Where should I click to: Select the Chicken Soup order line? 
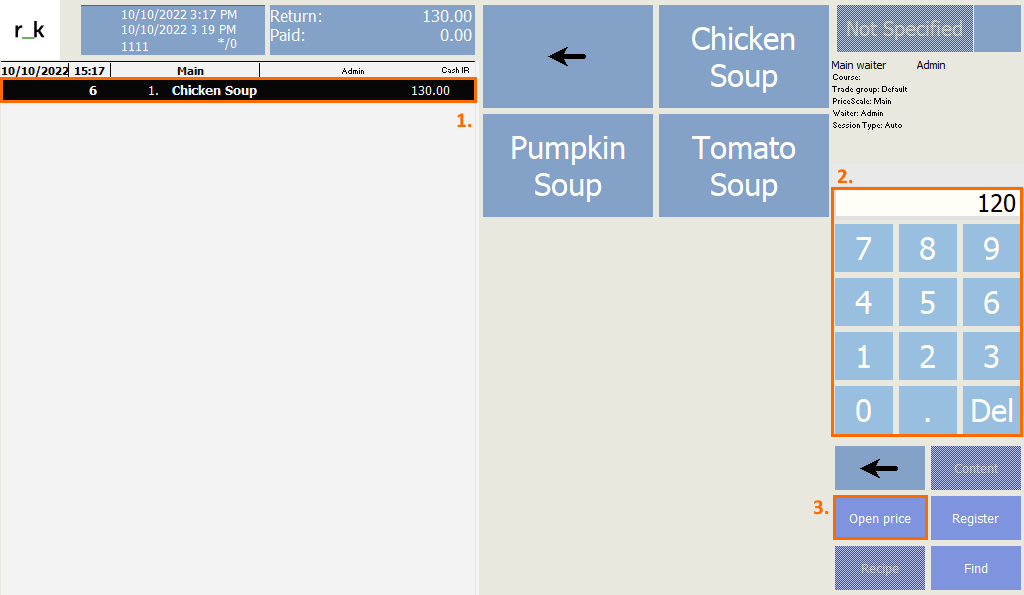(x=238, y=90)
